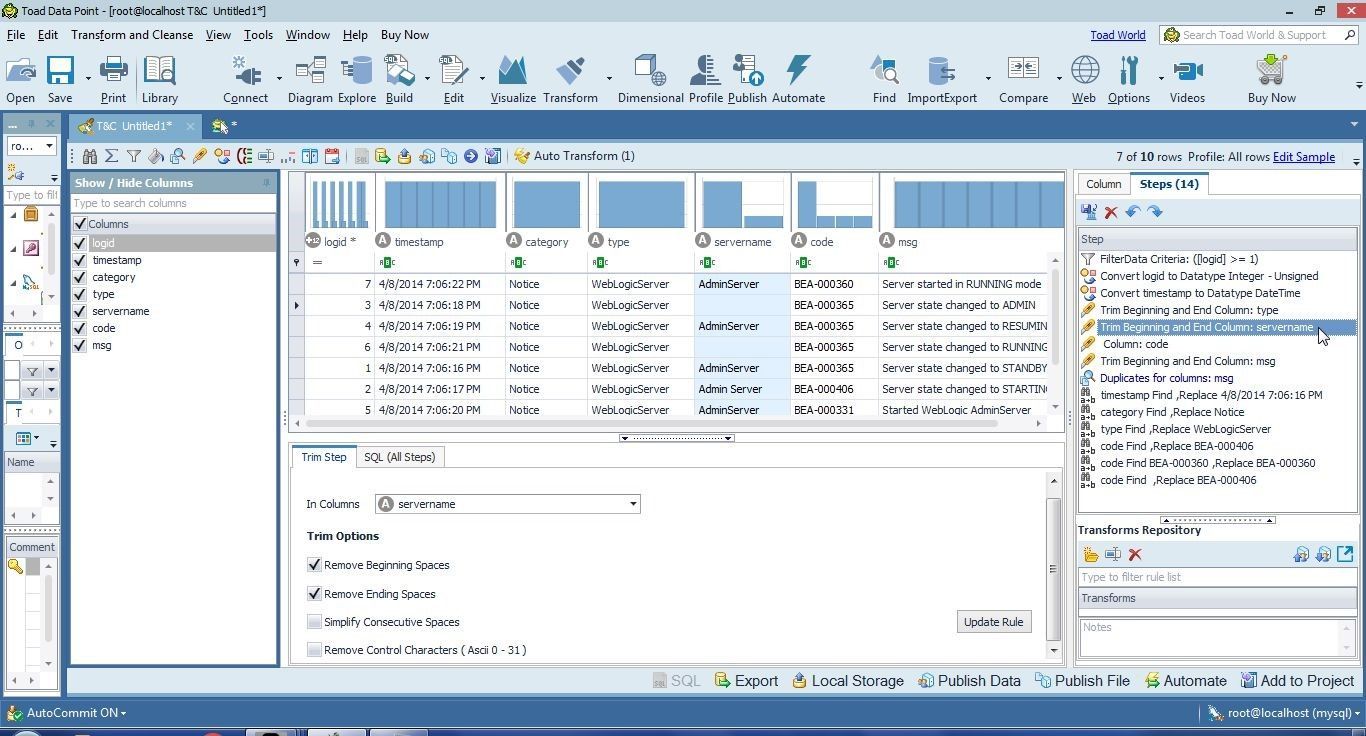Click the blue arrow circle icon in toolbar
The height and width of the screenshot is (736, 1366).
point(470,156)
